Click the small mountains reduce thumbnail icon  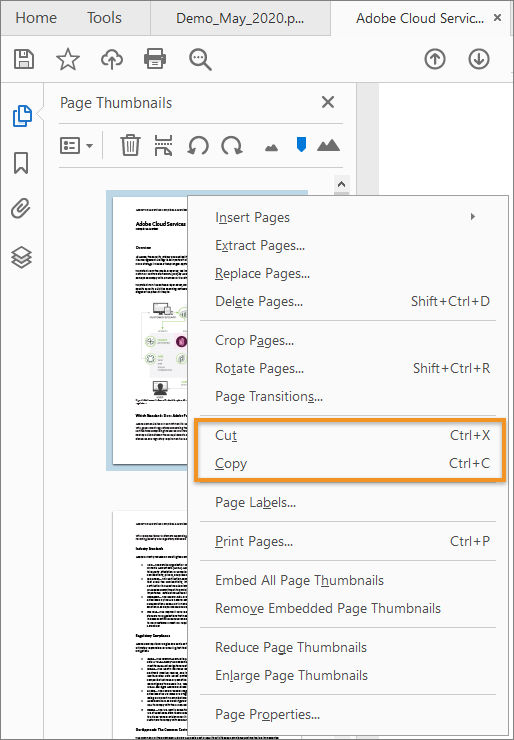click(271, 148)
